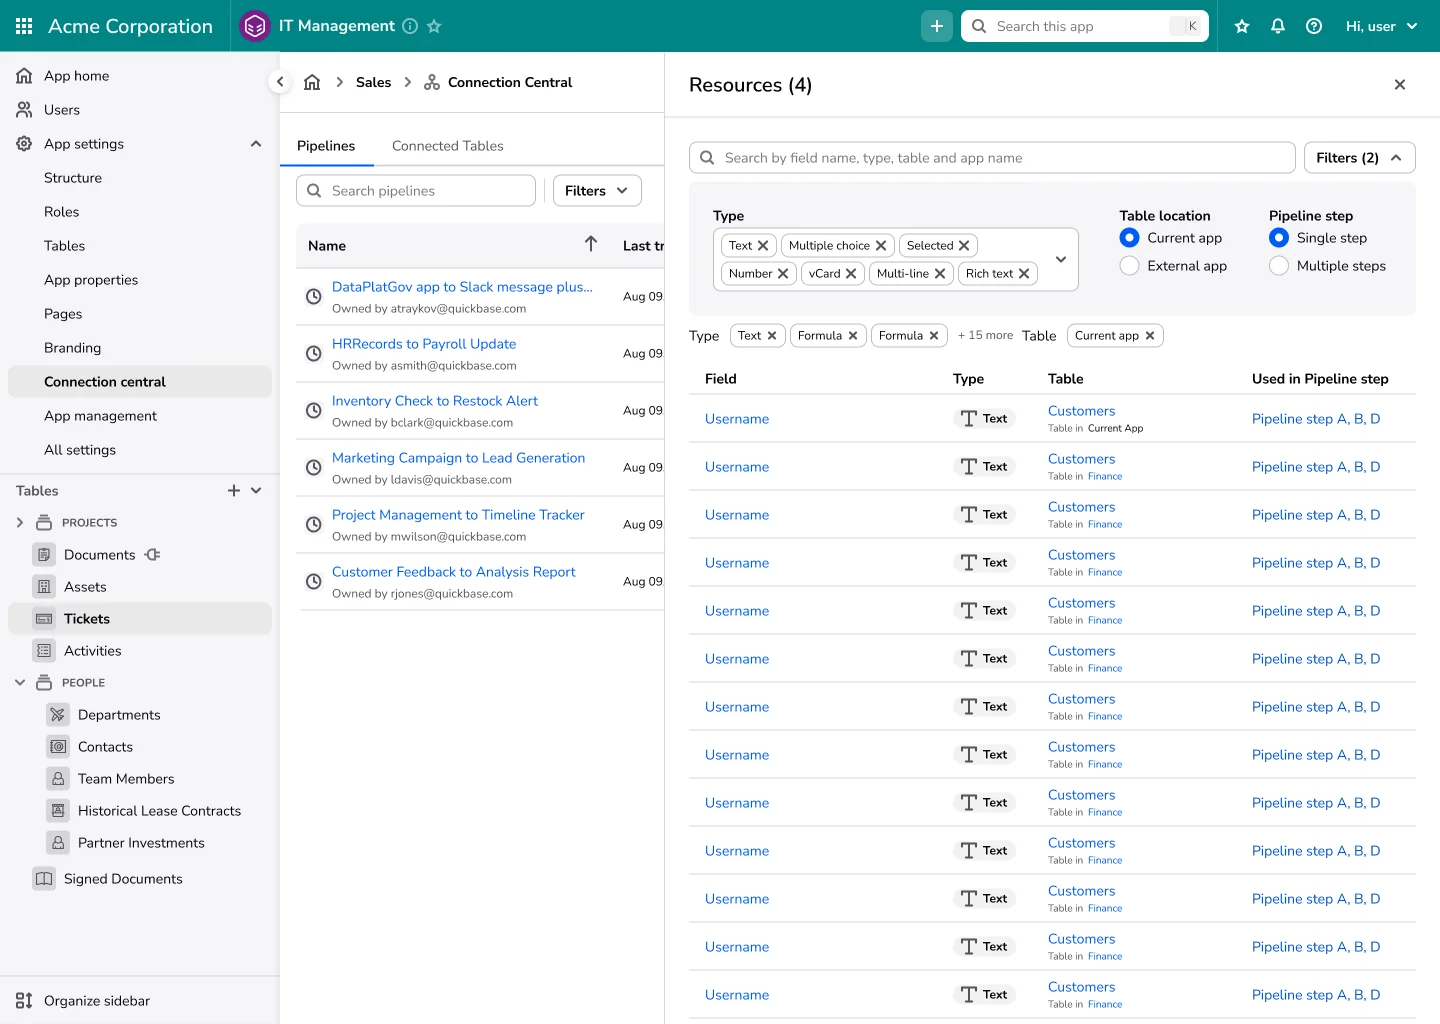
Task: Remove Number type chip
Action: (x=783, y=273)
